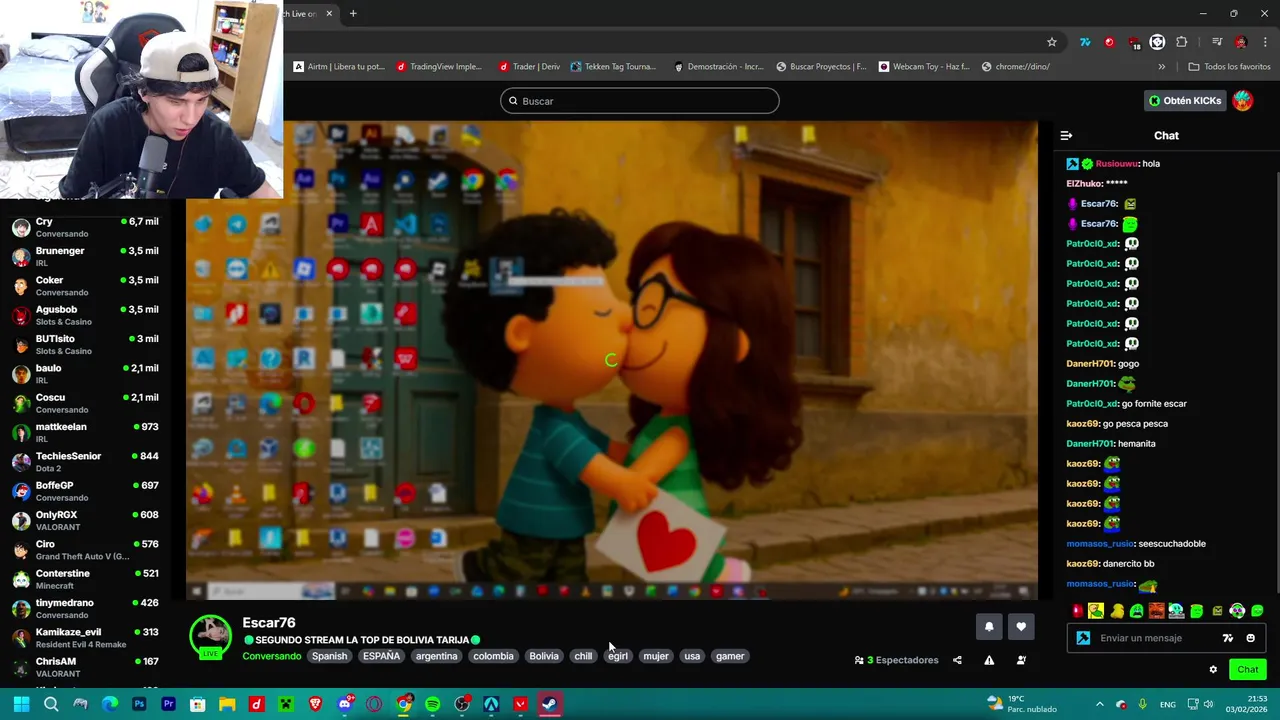Screen dimensions: 1280x720
Task: Open the emoji picker smiley icon
Action: (1250, 638)
